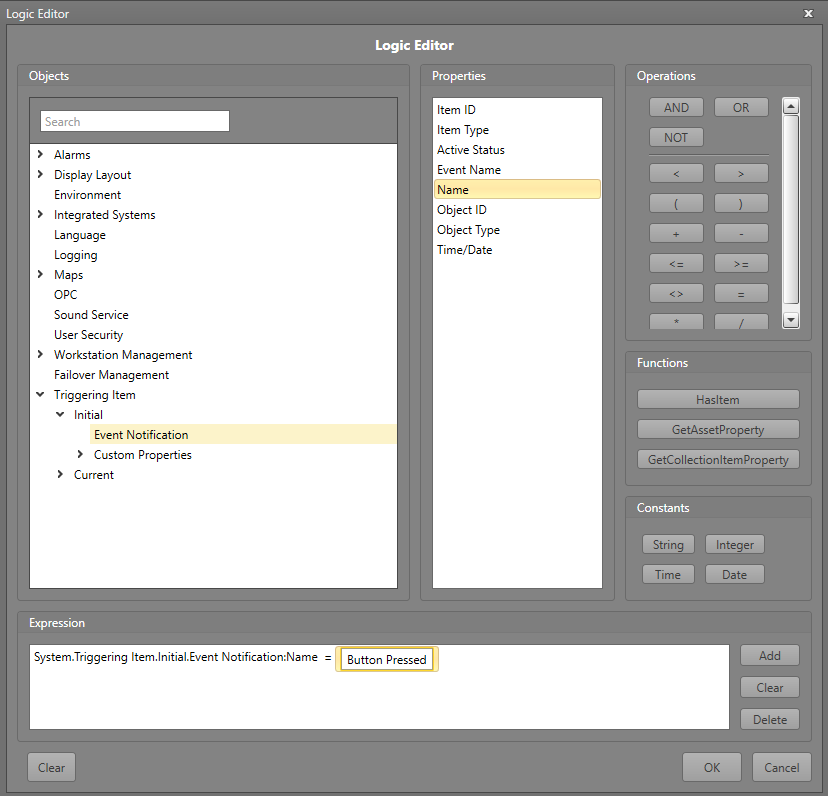This screenshot has height=796, width=828.
Task: Click the GetCollectionItemProperty function
Action: pos(718,459)
